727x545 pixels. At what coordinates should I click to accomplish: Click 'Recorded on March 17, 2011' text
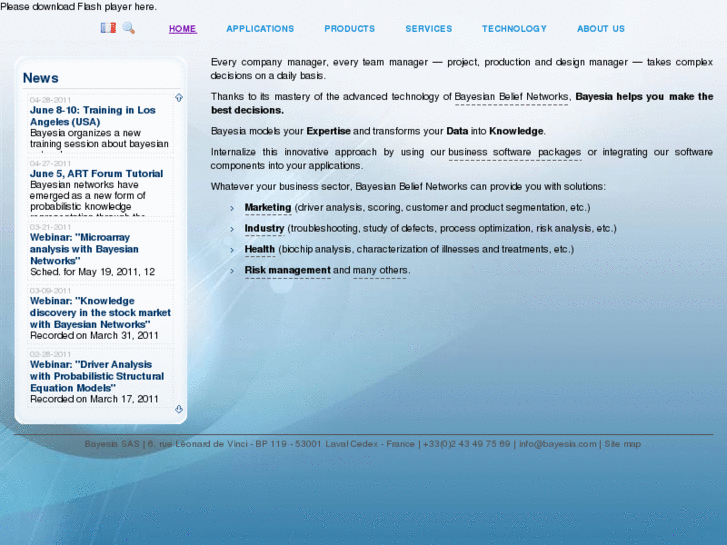pos(94,399)
